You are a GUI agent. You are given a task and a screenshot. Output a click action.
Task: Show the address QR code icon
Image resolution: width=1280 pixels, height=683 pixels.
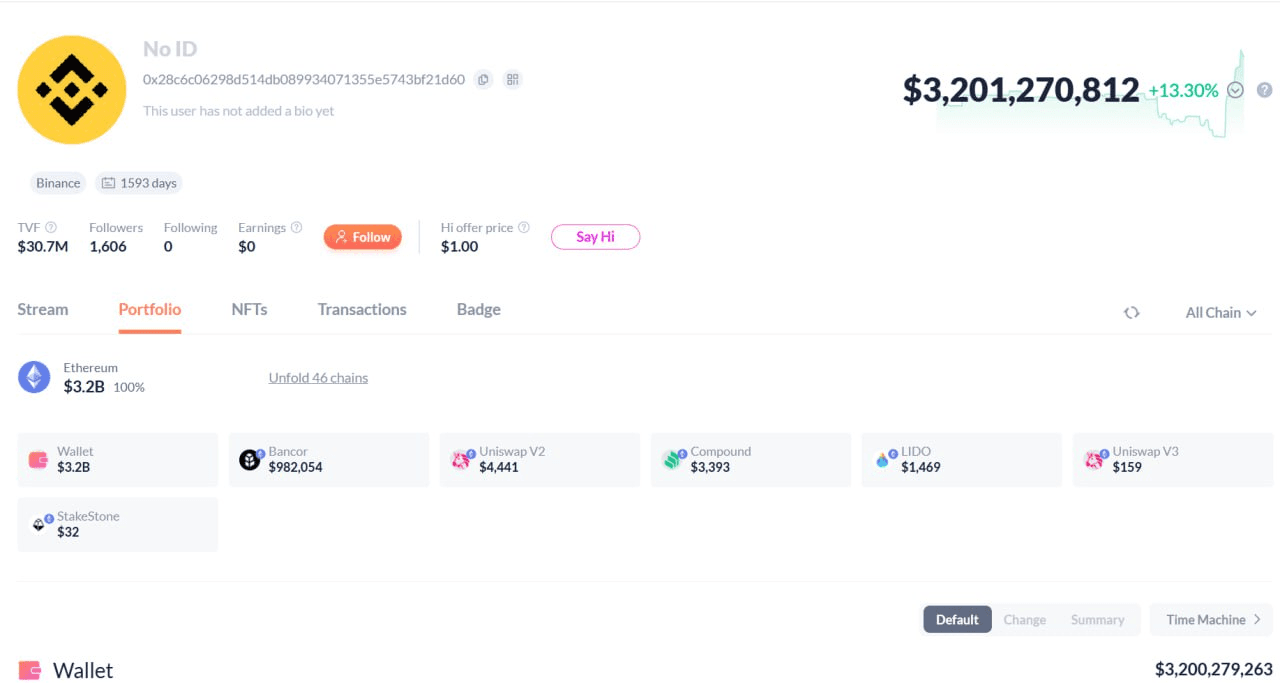[512, 79]
